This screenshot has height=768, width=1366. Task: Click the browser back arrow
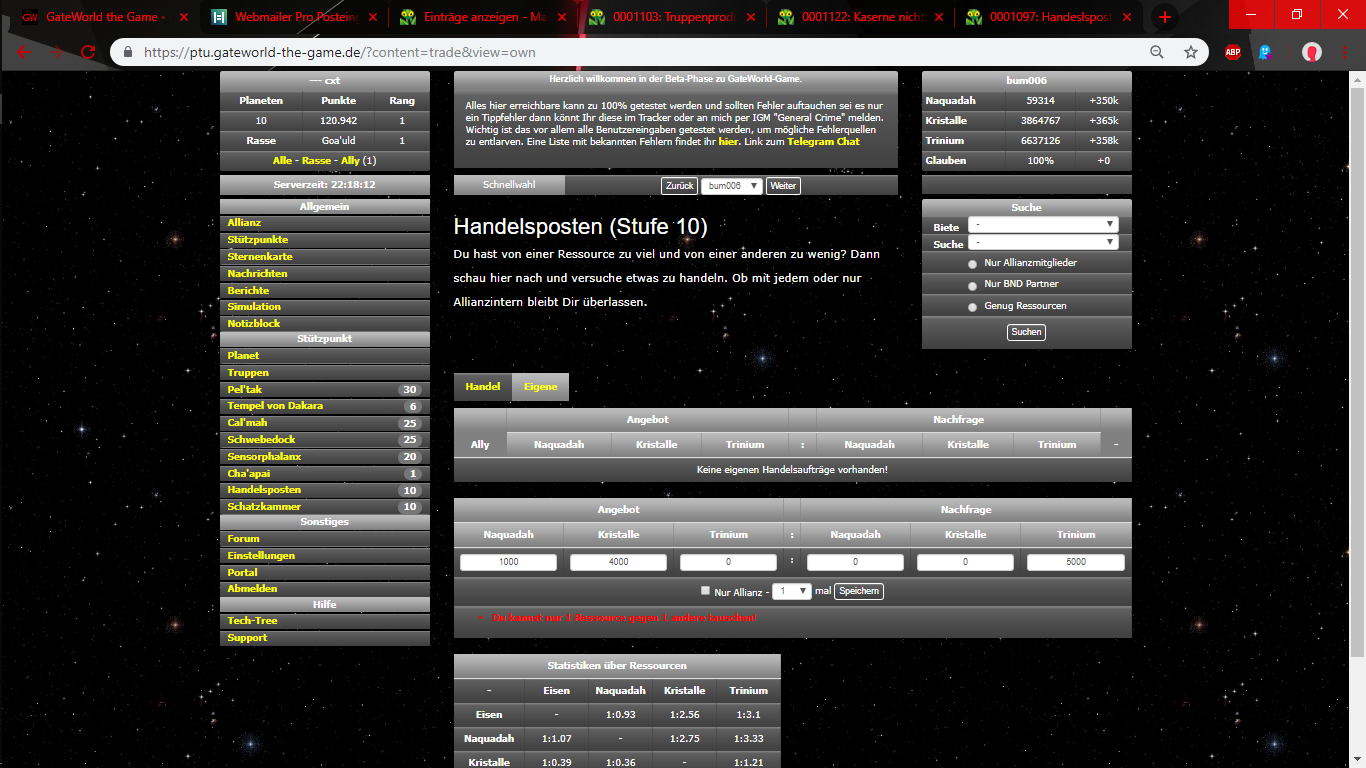tap(24, 52)
